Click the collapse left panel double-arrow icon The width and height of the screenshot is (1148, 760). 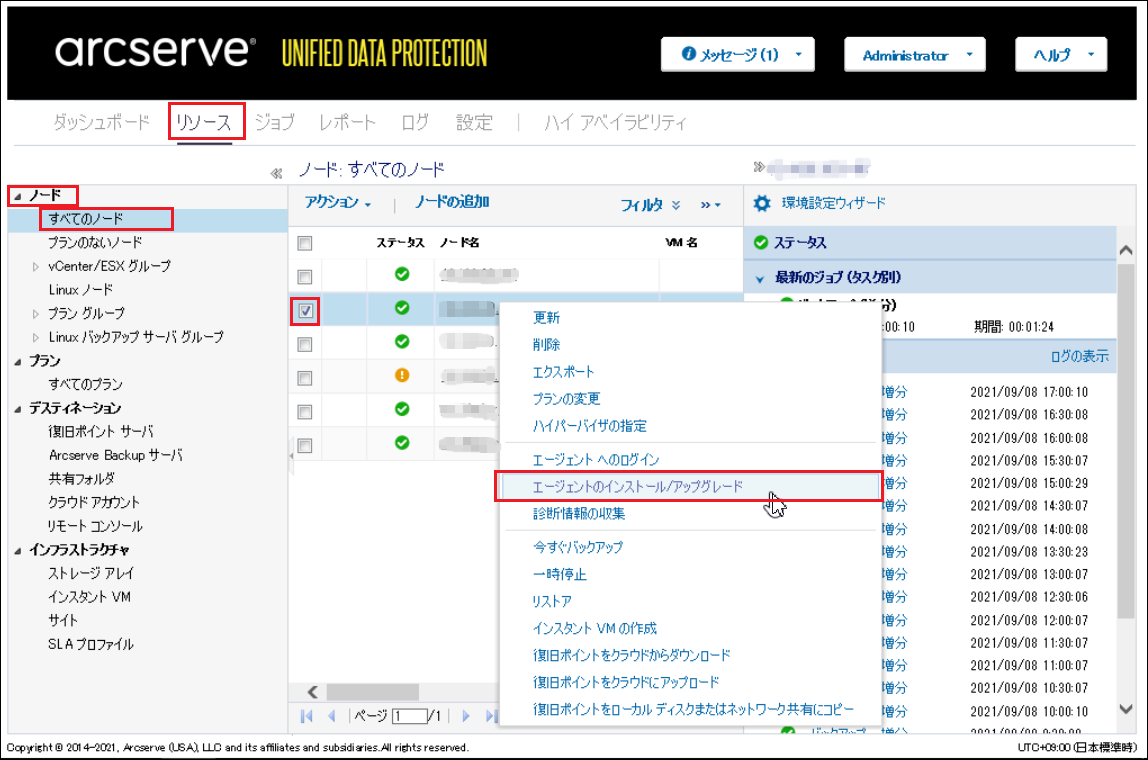pyautogui.click(x=276, y=174)
